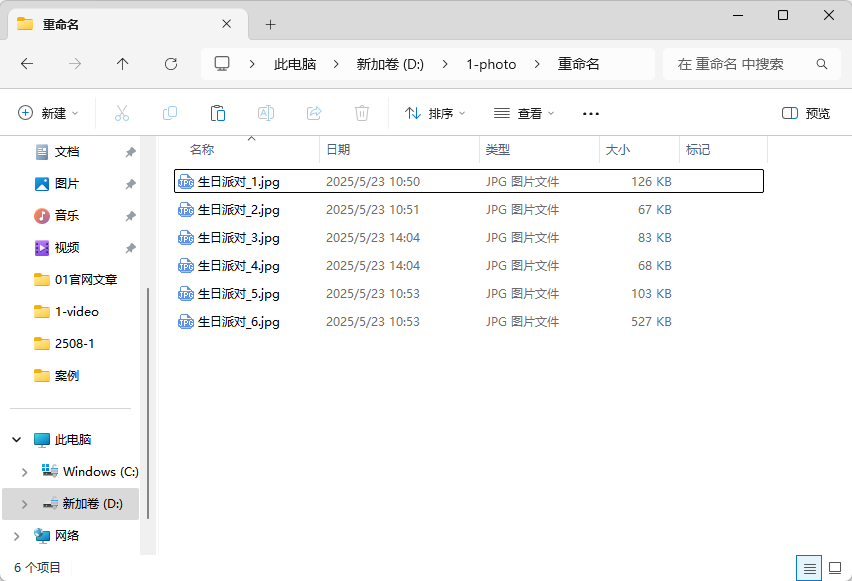The height and width of the screenshot is (581, 852).
Task: Go up one folder level
Action: 123,64
